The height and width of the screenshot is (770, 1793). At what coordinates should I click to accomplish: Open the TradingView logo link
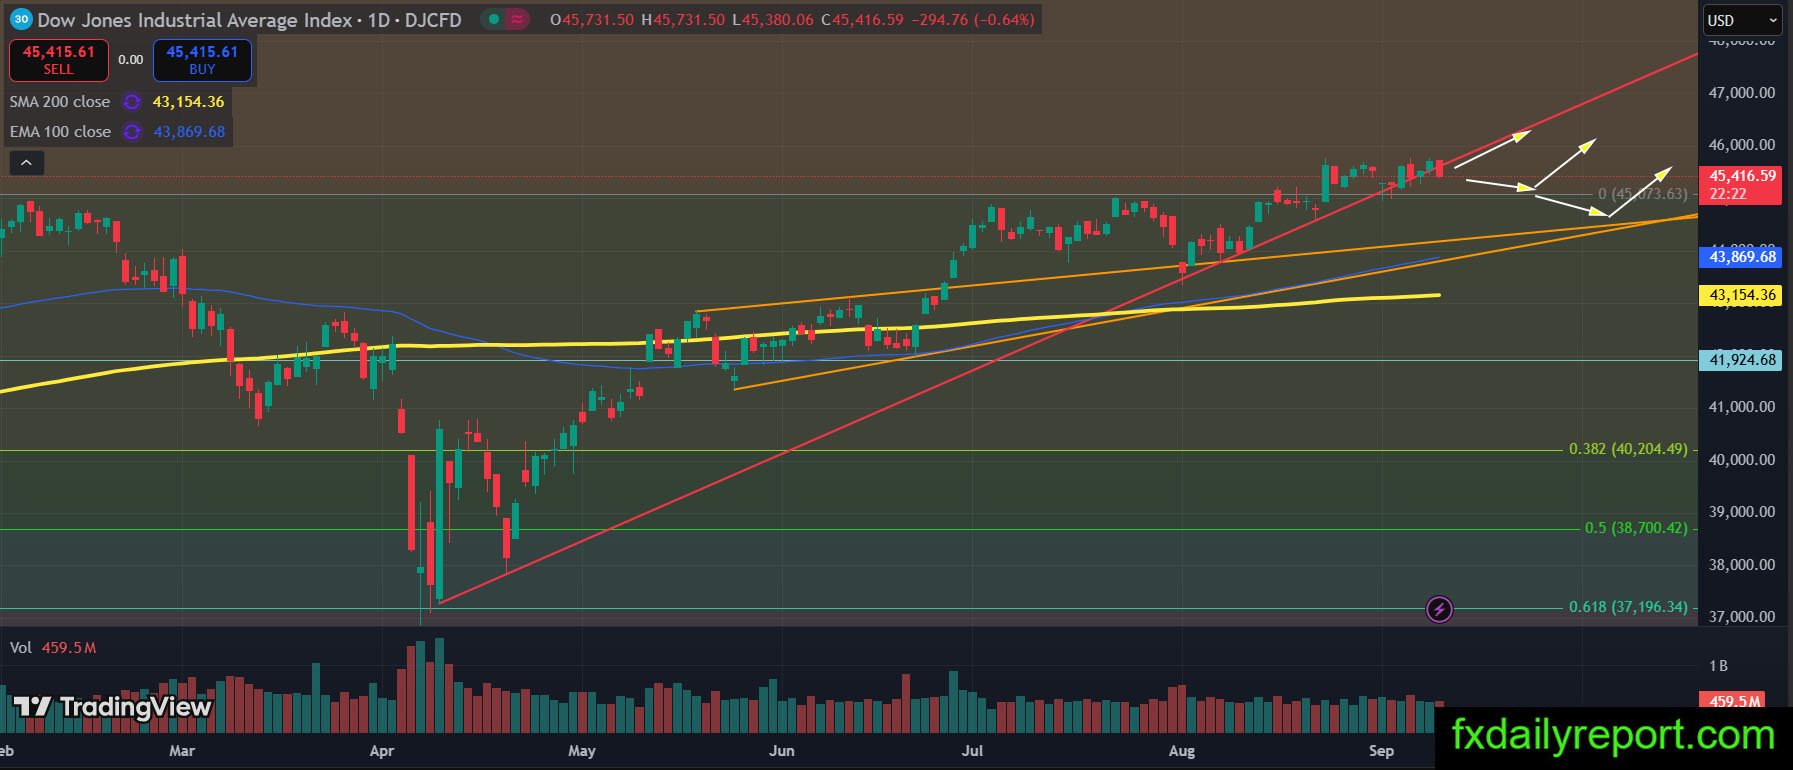point(113,708)
